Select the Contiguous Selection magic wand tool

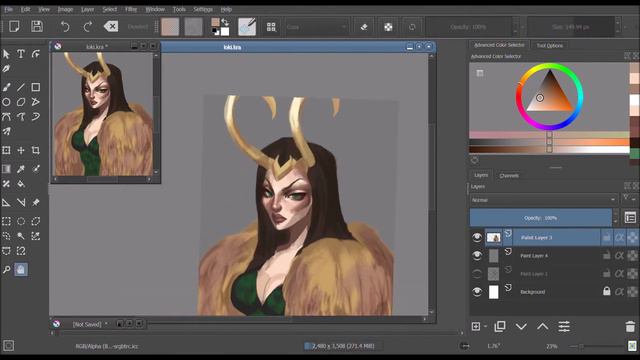coord(21,236)
